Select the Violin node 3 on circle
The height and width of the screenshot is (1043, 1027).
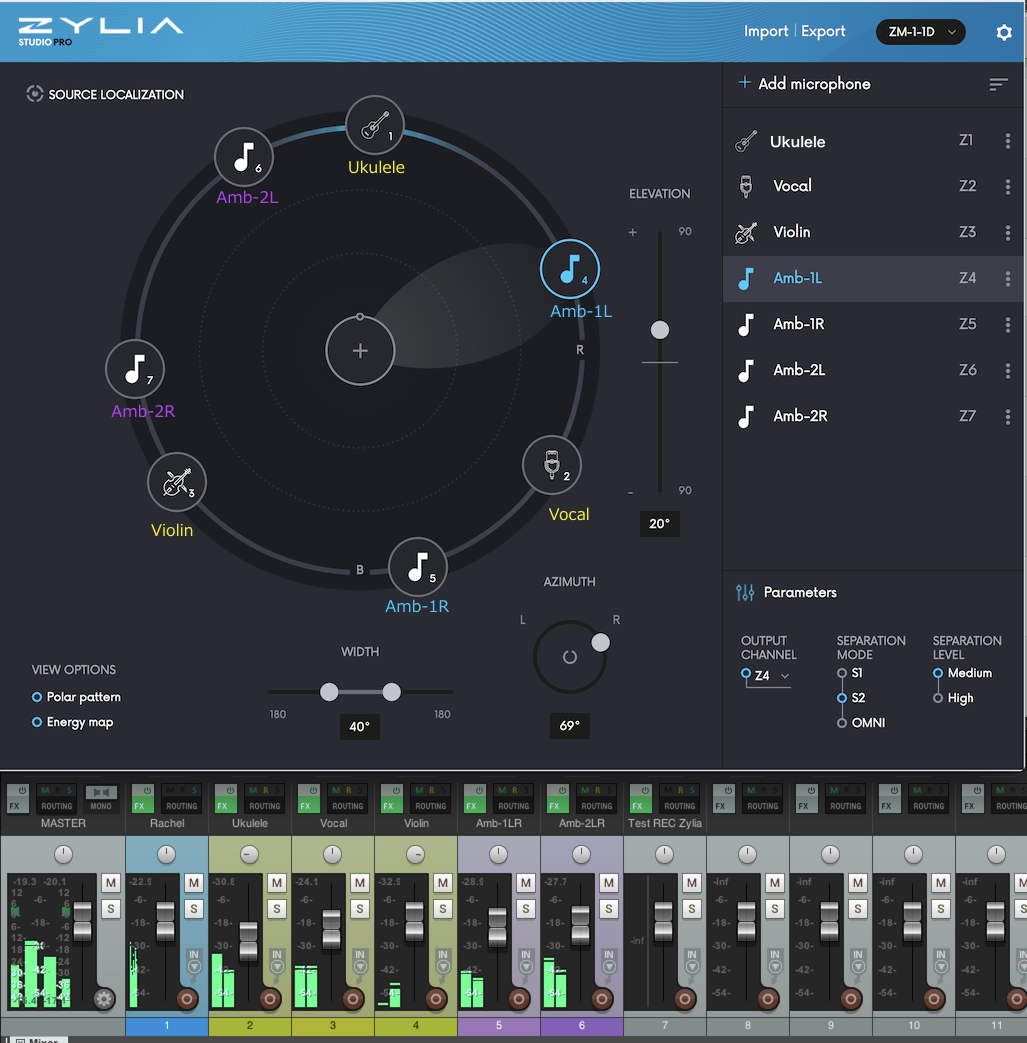pos(176,482)
